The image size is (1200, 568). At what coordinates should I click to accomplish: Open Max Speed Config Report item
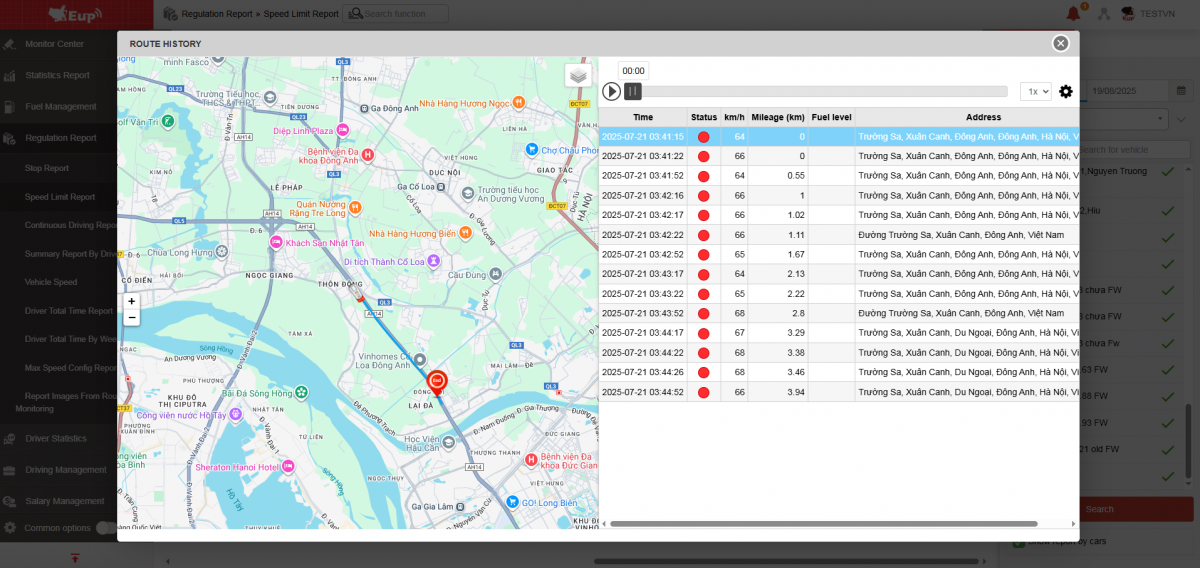pyautogui.click(x=70, y=368)
